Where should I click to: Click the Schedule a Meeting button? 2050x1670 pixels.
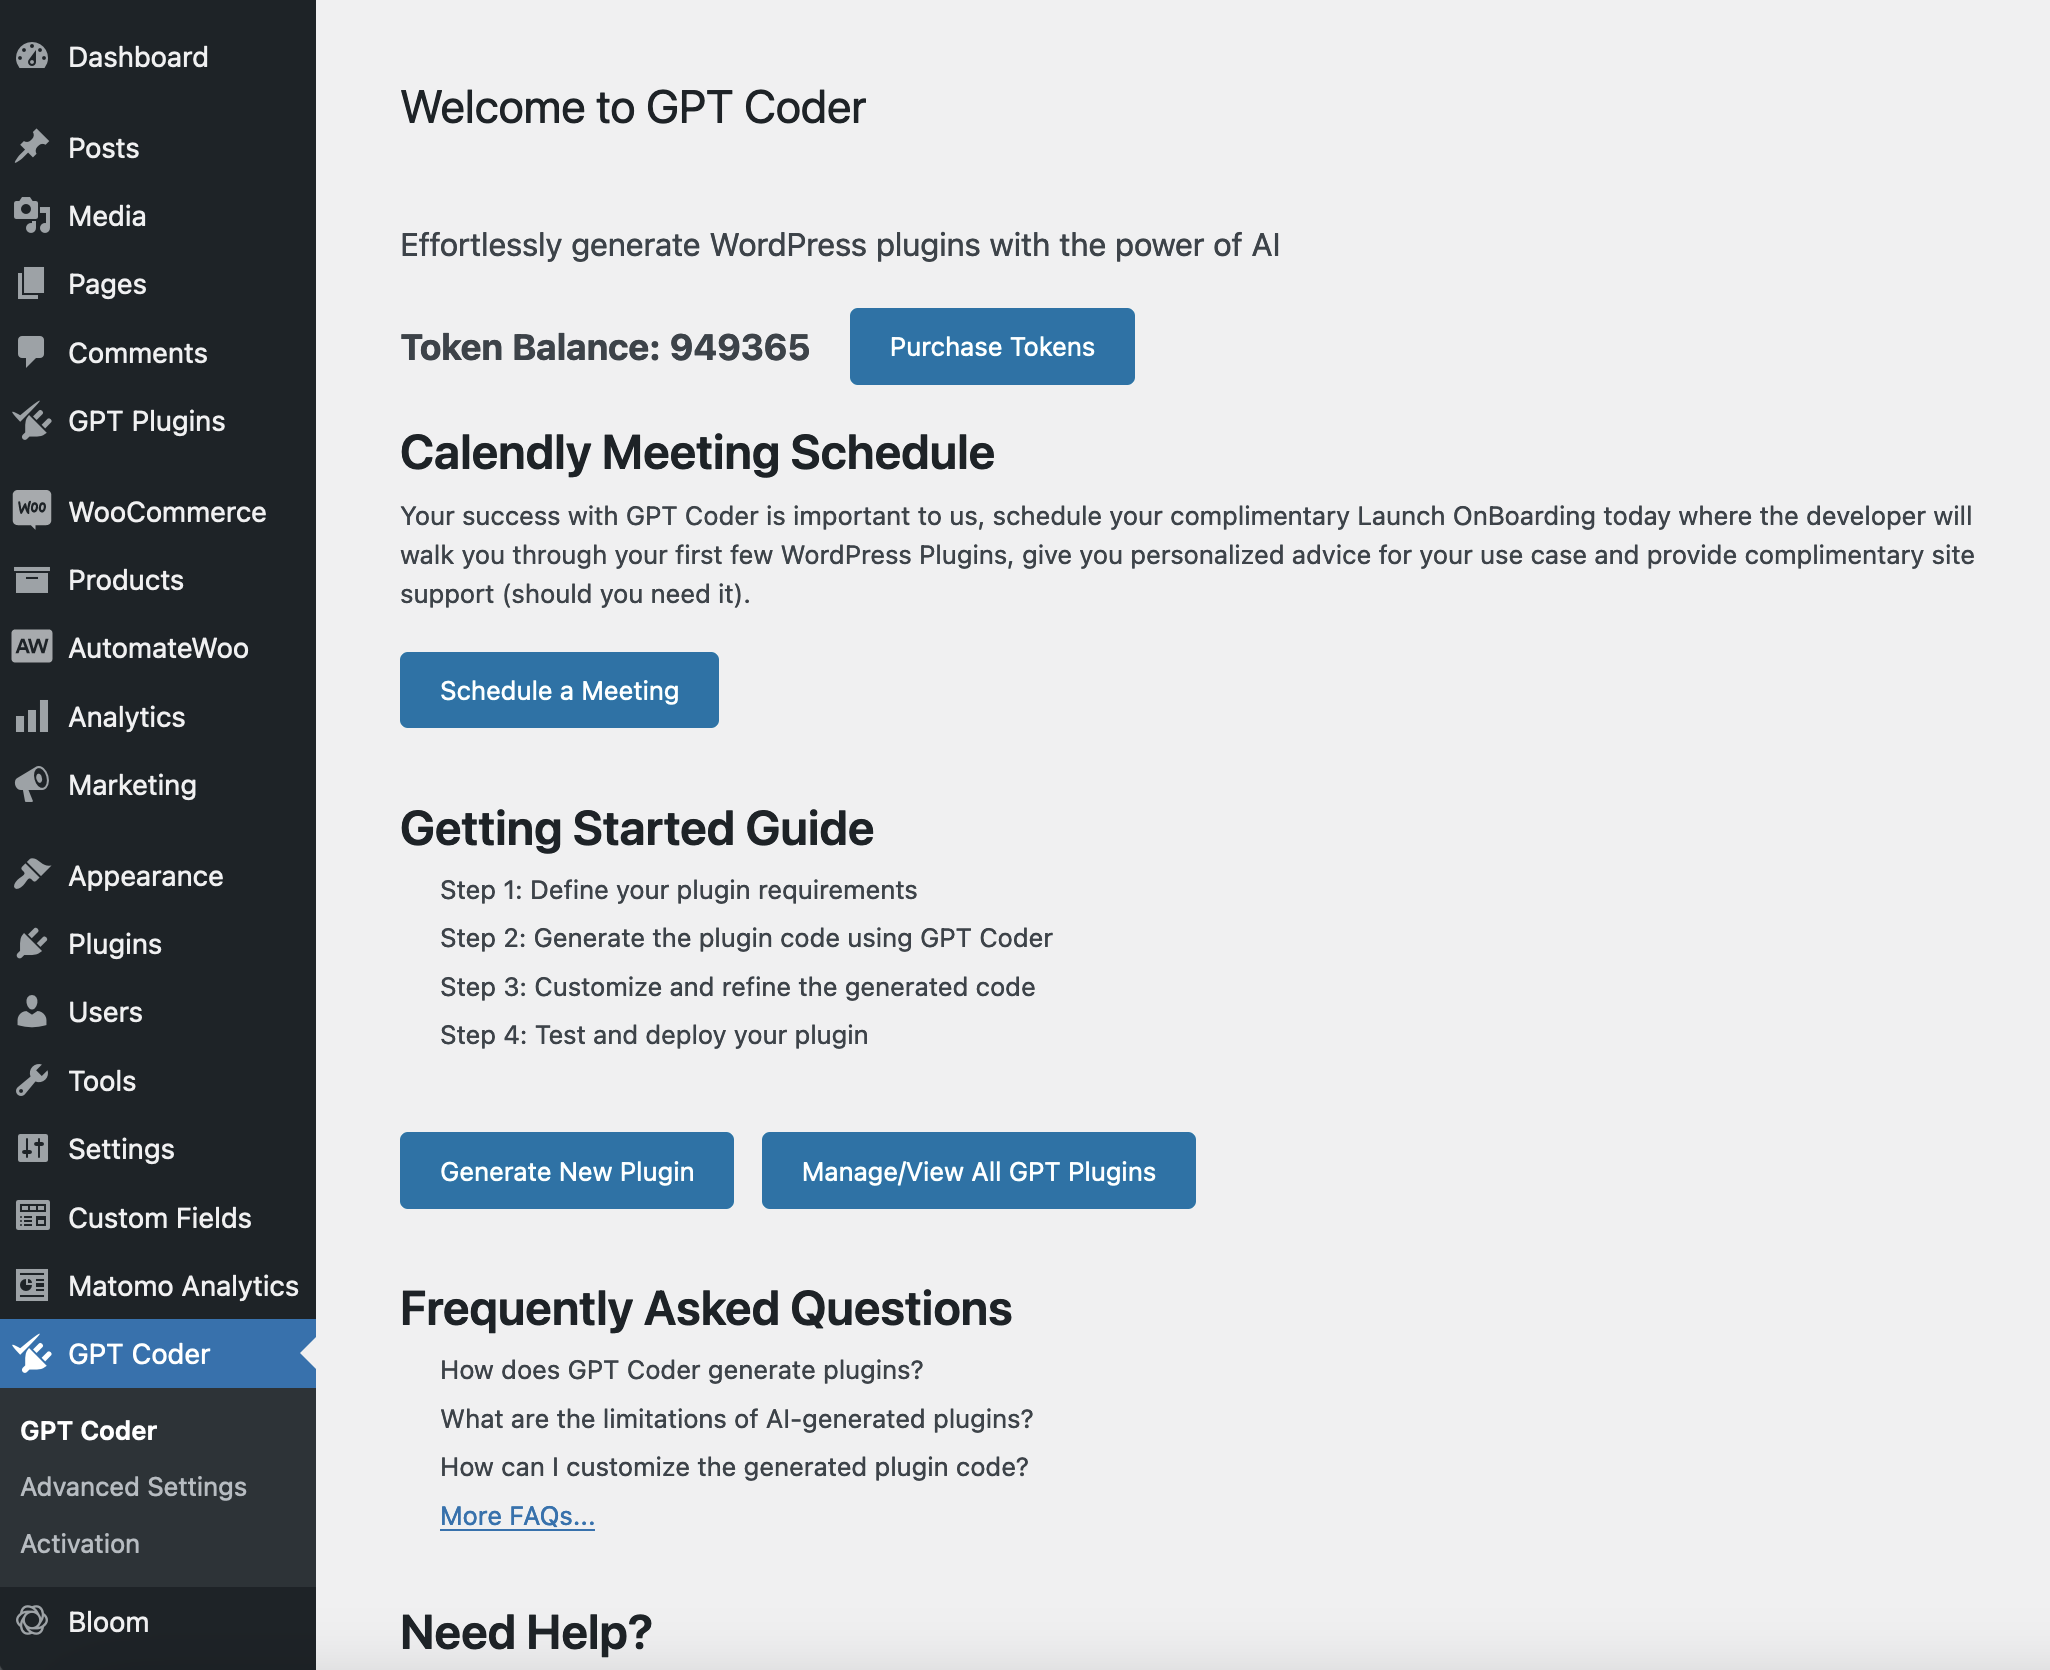coord(559,690)
